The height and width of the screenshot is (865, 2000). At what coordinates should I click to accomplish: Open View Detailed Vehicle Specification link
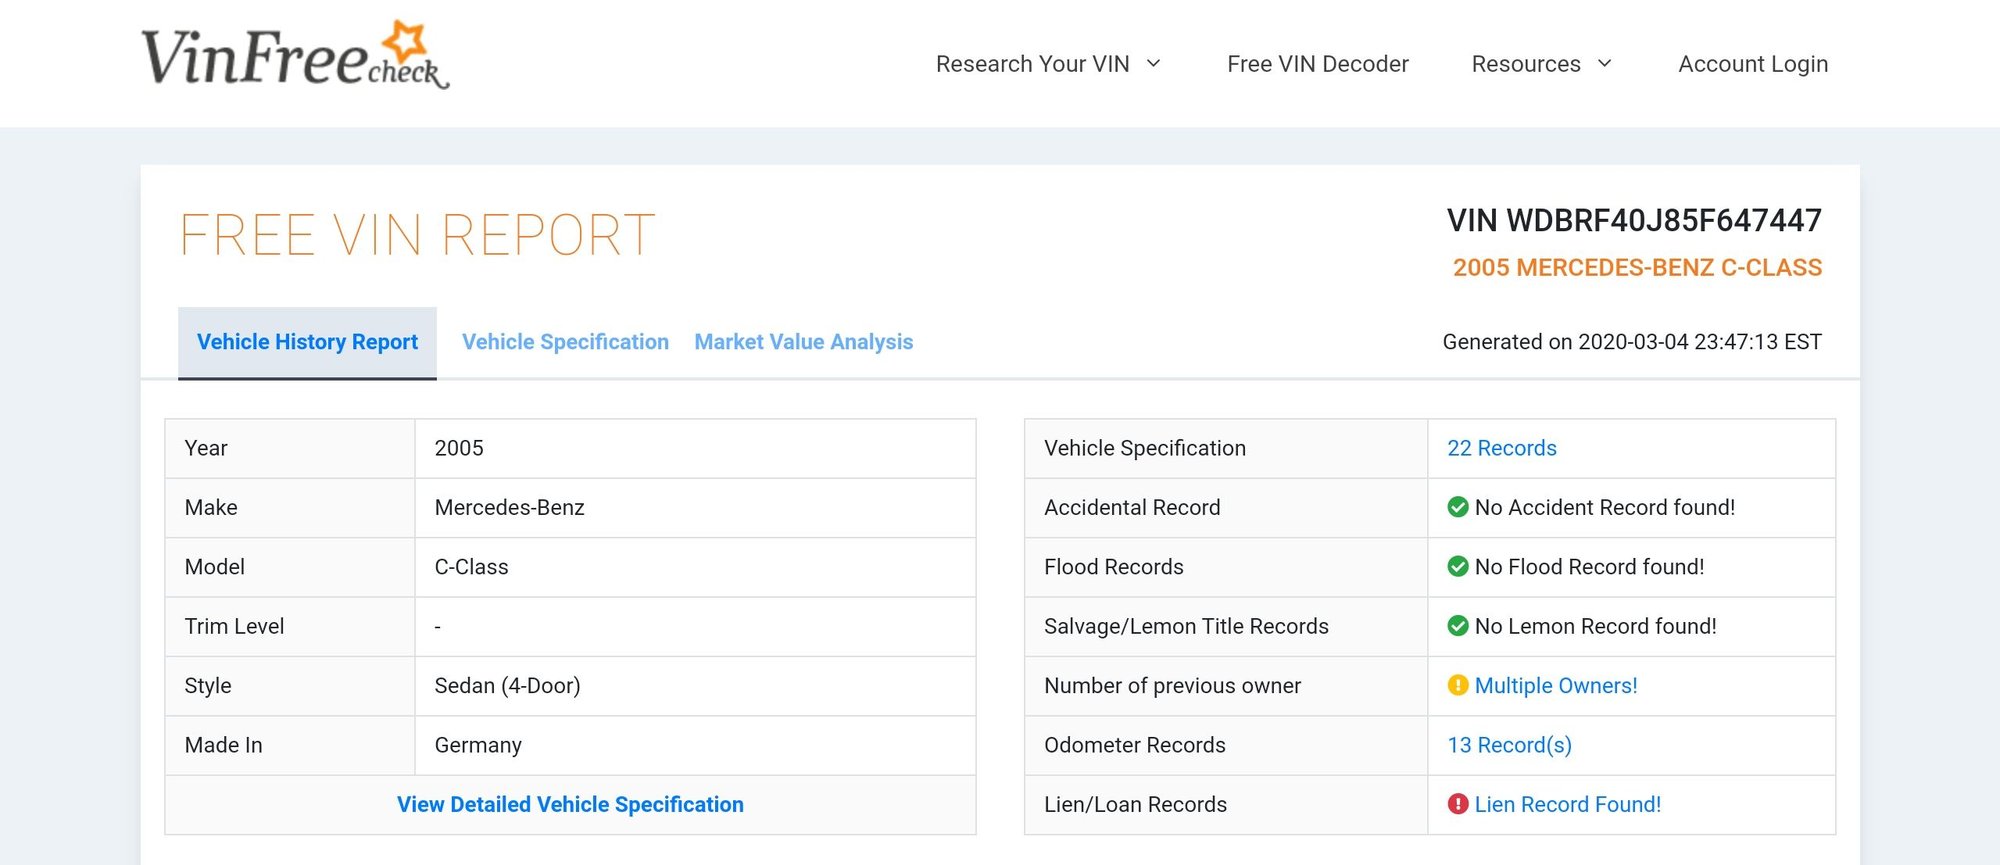click(x=570, y=805)
